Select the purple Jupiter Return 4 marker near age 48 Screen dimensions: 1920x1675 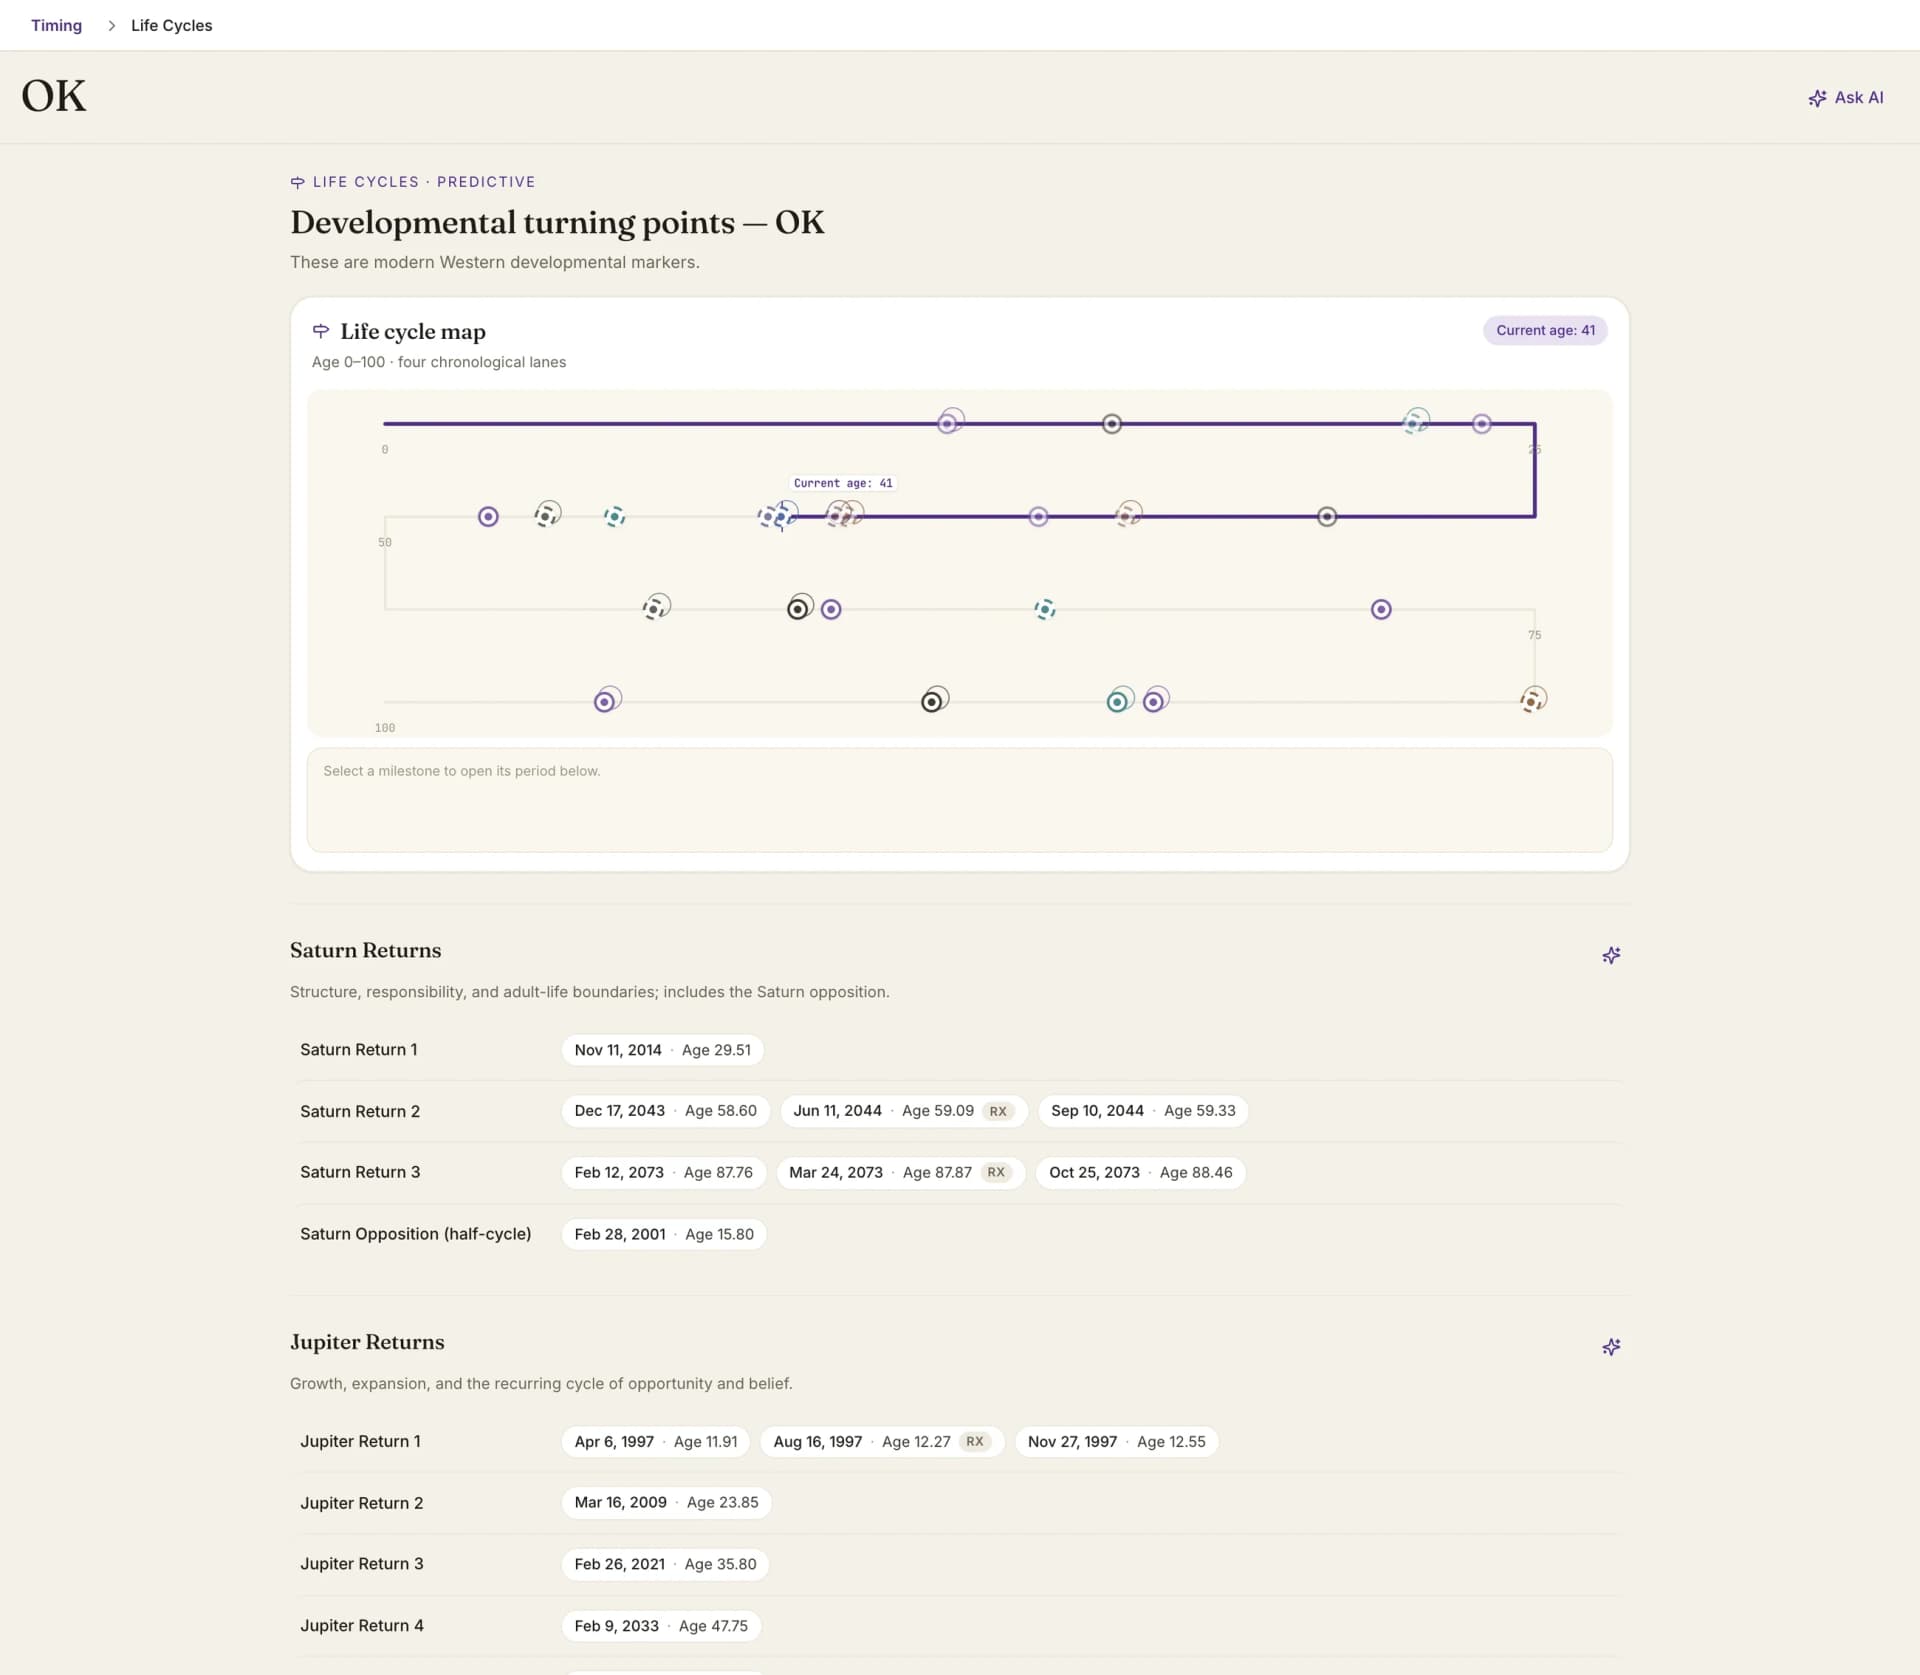(488, 517)
